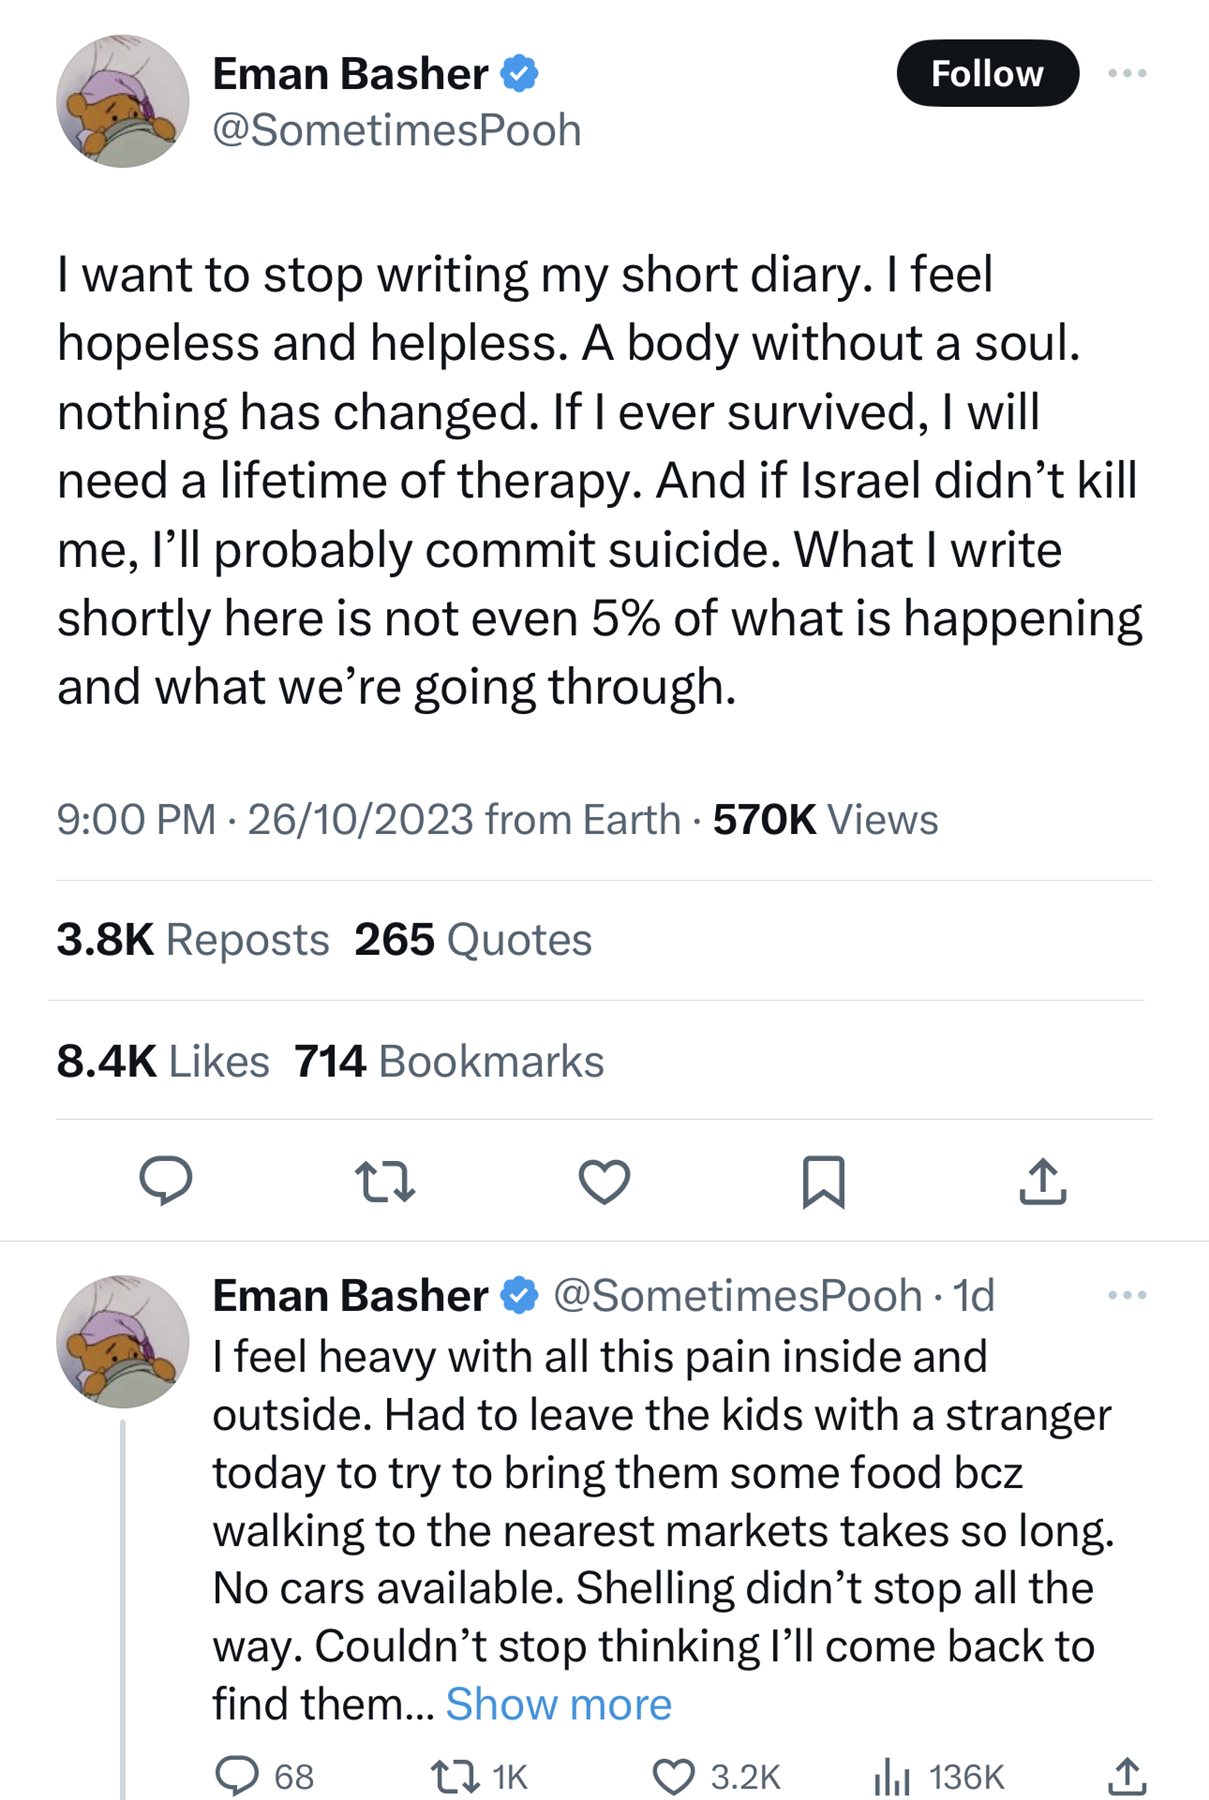Open the @SometimesPooh handle in header

[396, 130]
